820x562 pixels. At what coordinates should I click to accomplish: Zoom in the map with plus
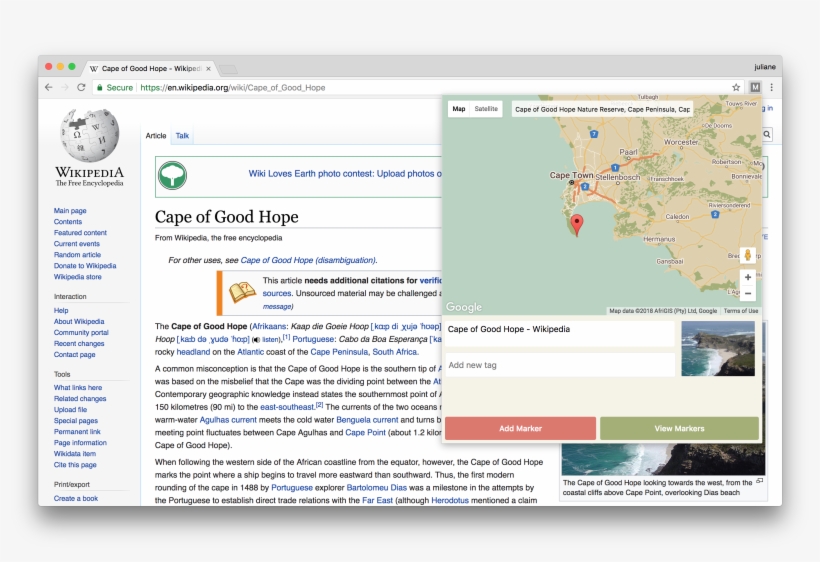tap(748, 277)
